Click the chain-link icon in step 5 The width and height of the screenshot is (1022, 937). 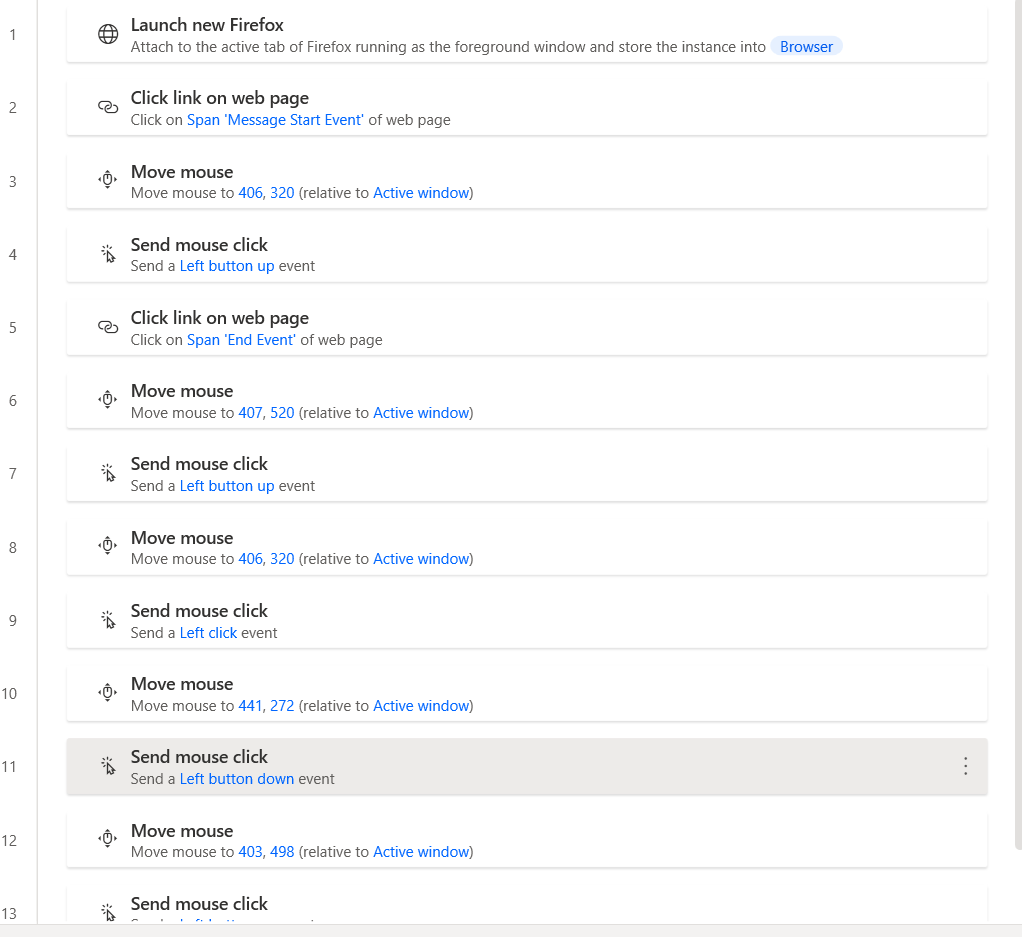click(x=108, y=326)
